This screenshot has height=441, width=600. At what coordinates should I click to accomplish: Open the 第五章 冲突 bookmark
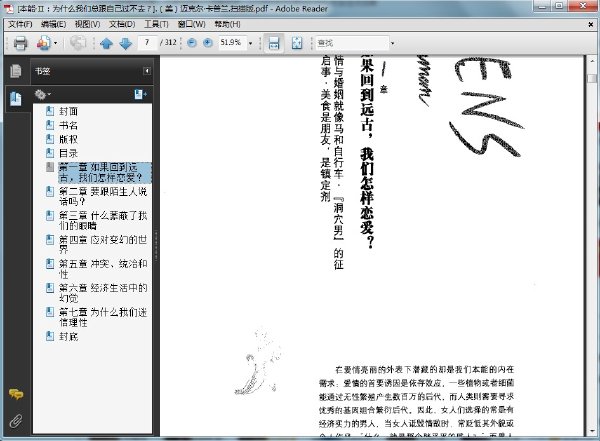[103, 269]
